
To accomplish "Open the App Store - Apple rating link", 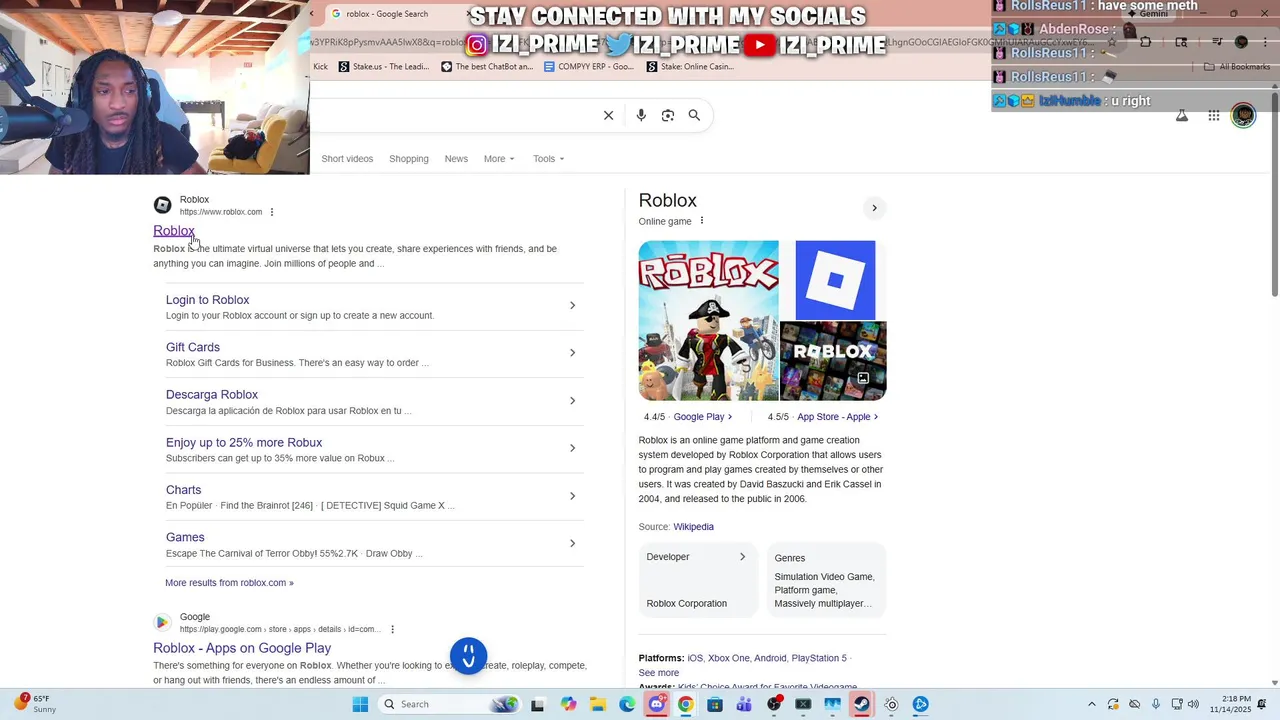I will (837, 417).
